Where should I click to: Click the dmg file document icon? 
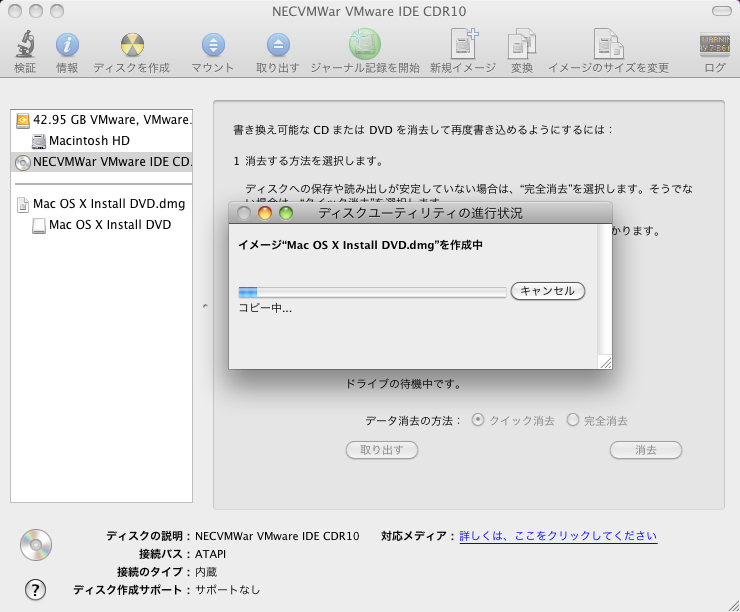click(x=23, y=204)
